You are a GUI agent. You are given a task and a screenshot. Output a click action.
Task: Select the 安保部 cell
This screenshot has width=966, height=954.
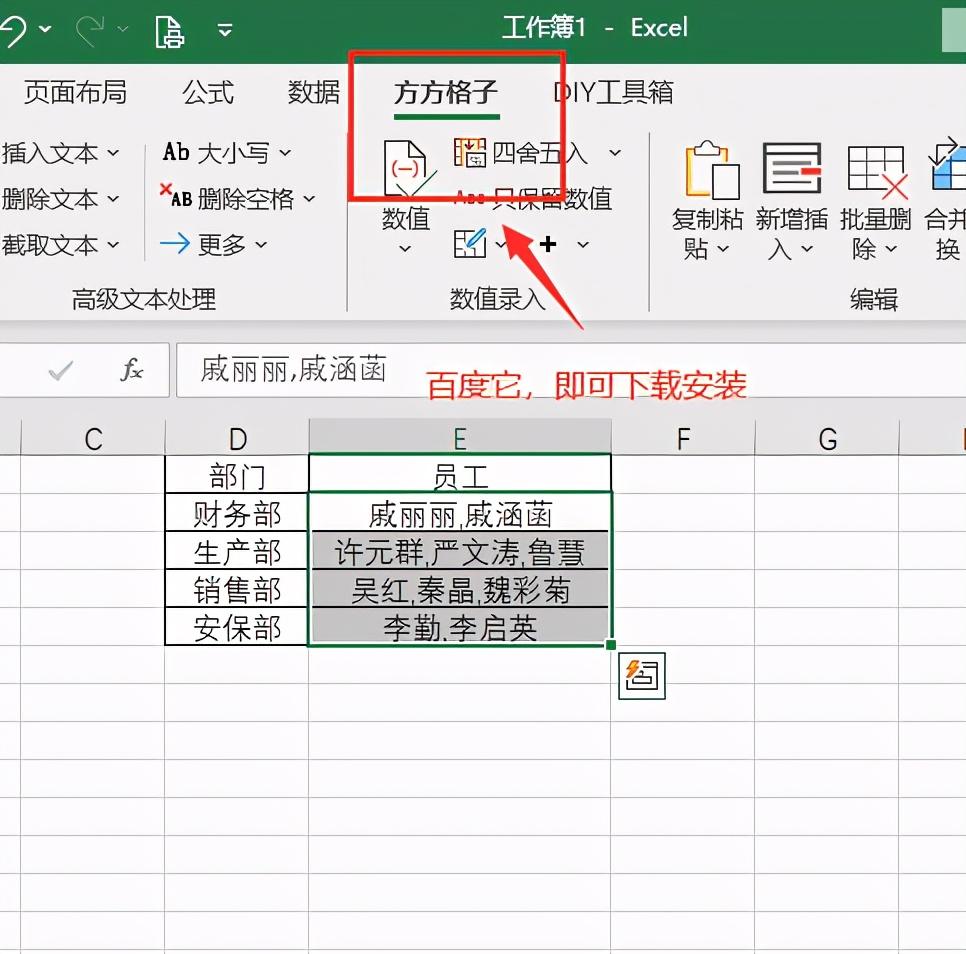tap(237, 627)
